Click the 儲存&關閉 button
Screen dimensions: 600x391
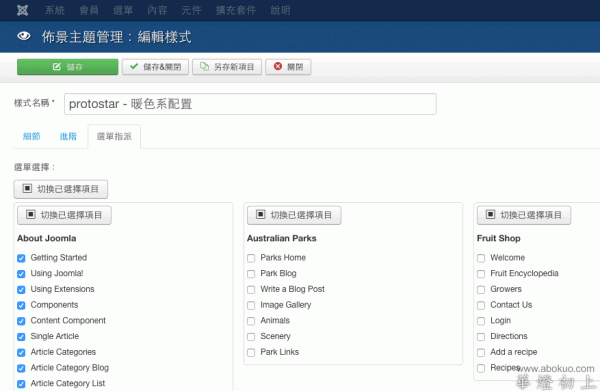155,67
